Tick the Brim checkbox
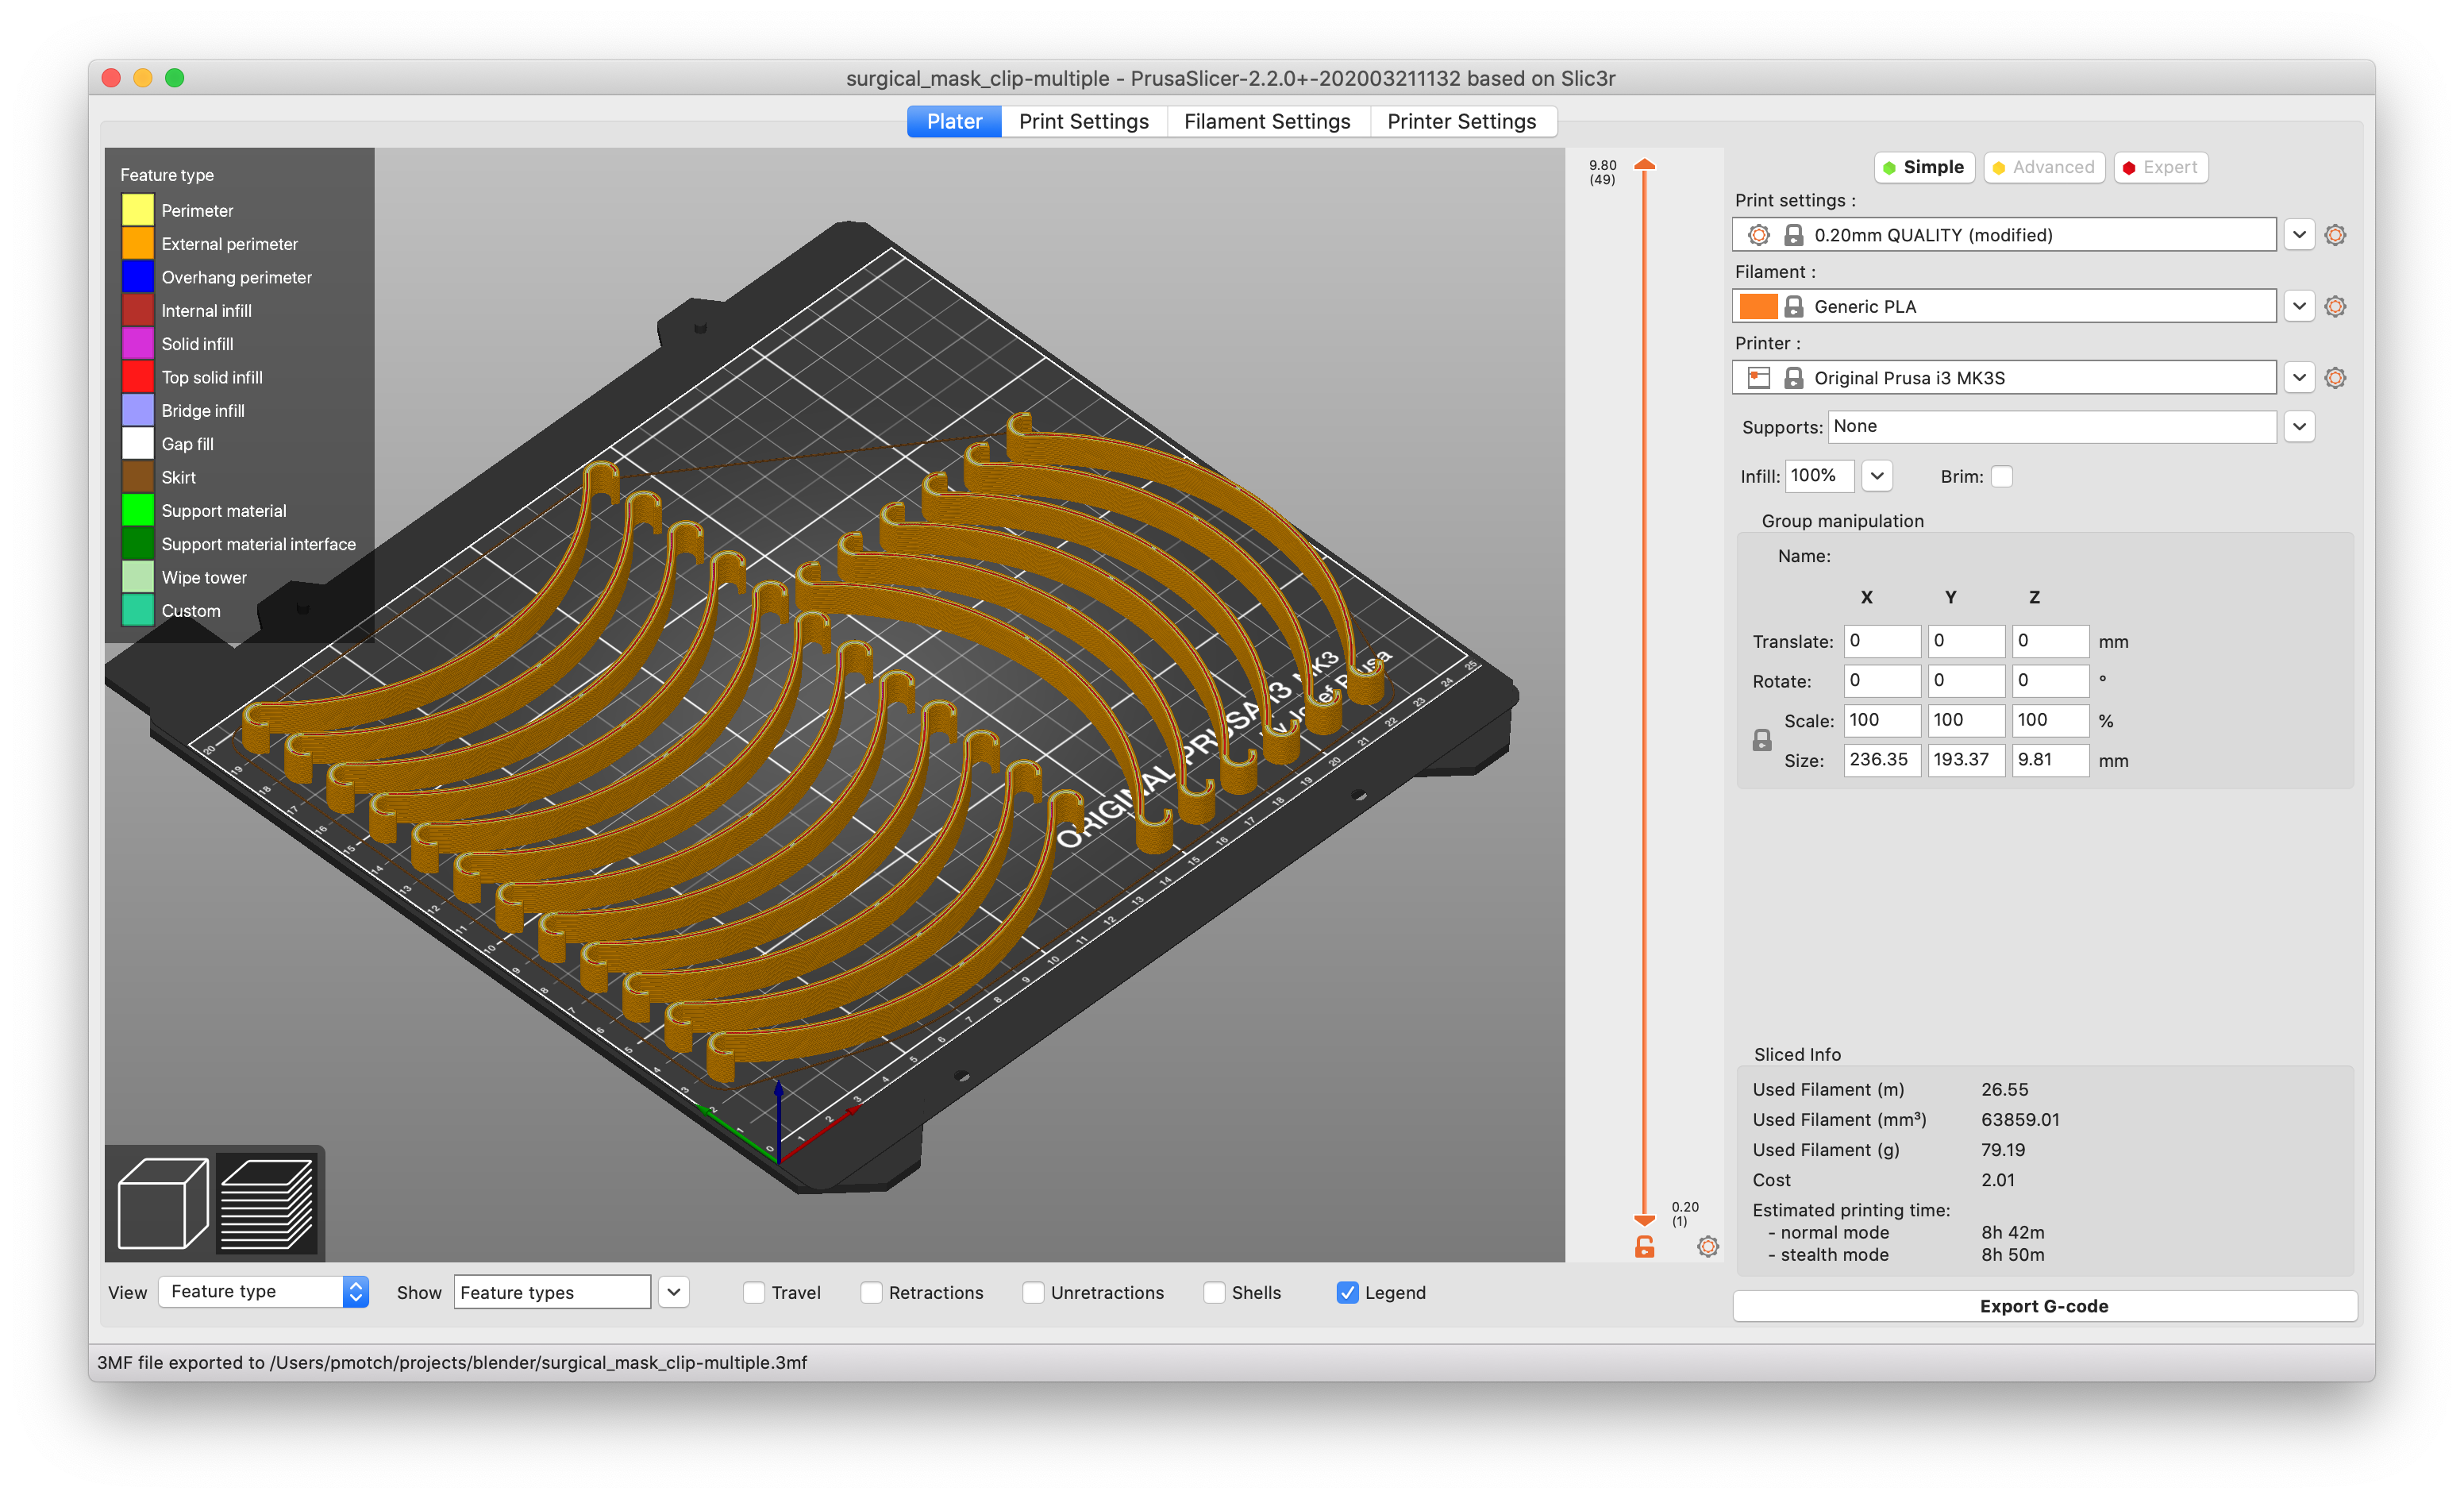 [x=2001, y=477]
